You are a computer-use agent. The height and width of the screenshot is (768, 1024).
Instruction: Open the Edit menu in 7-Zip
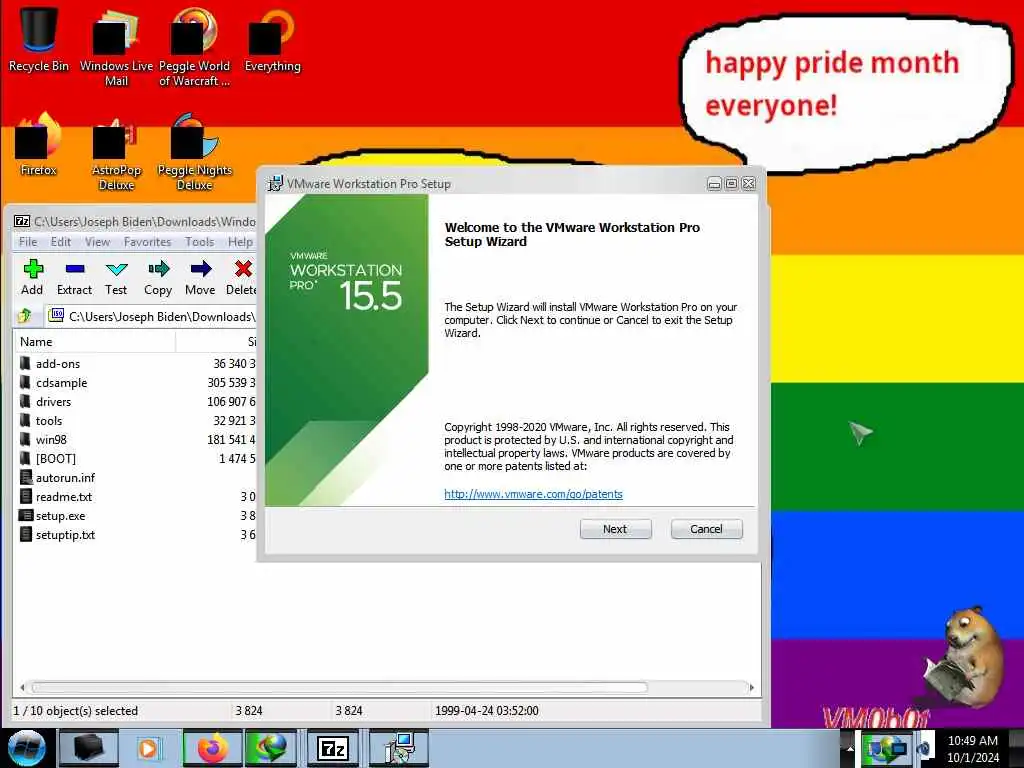(x=61, y=242)
